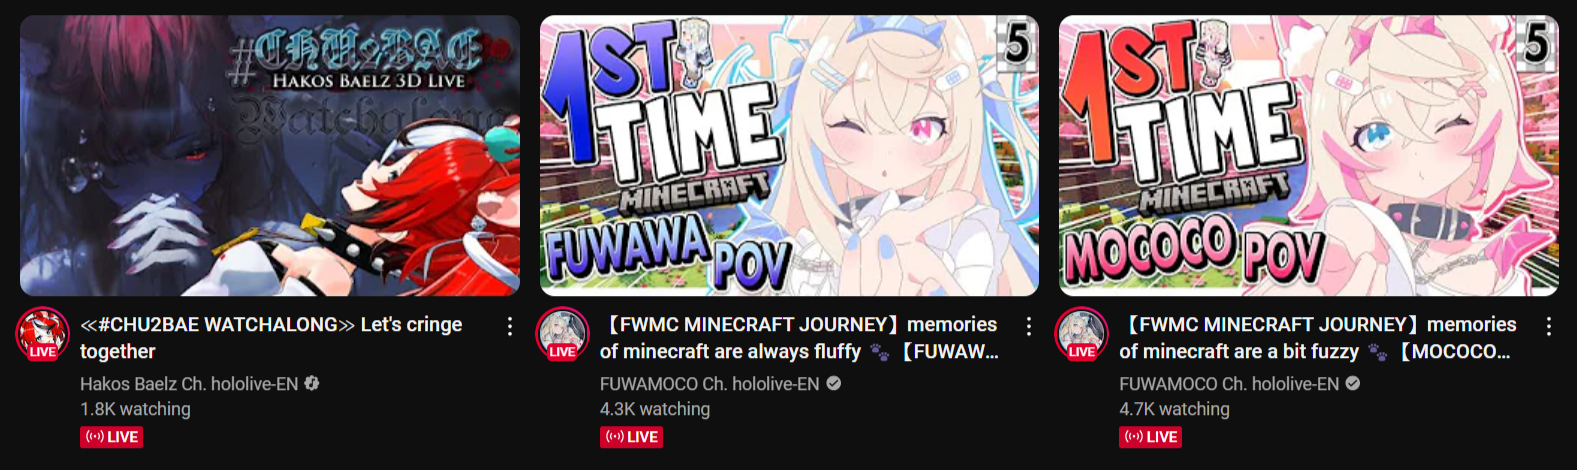Image resolution: width=1577 pixels, height=470 pixels.
Task: Click the Hakos Baelz channel avatar
Action: [x=42, y=334]
